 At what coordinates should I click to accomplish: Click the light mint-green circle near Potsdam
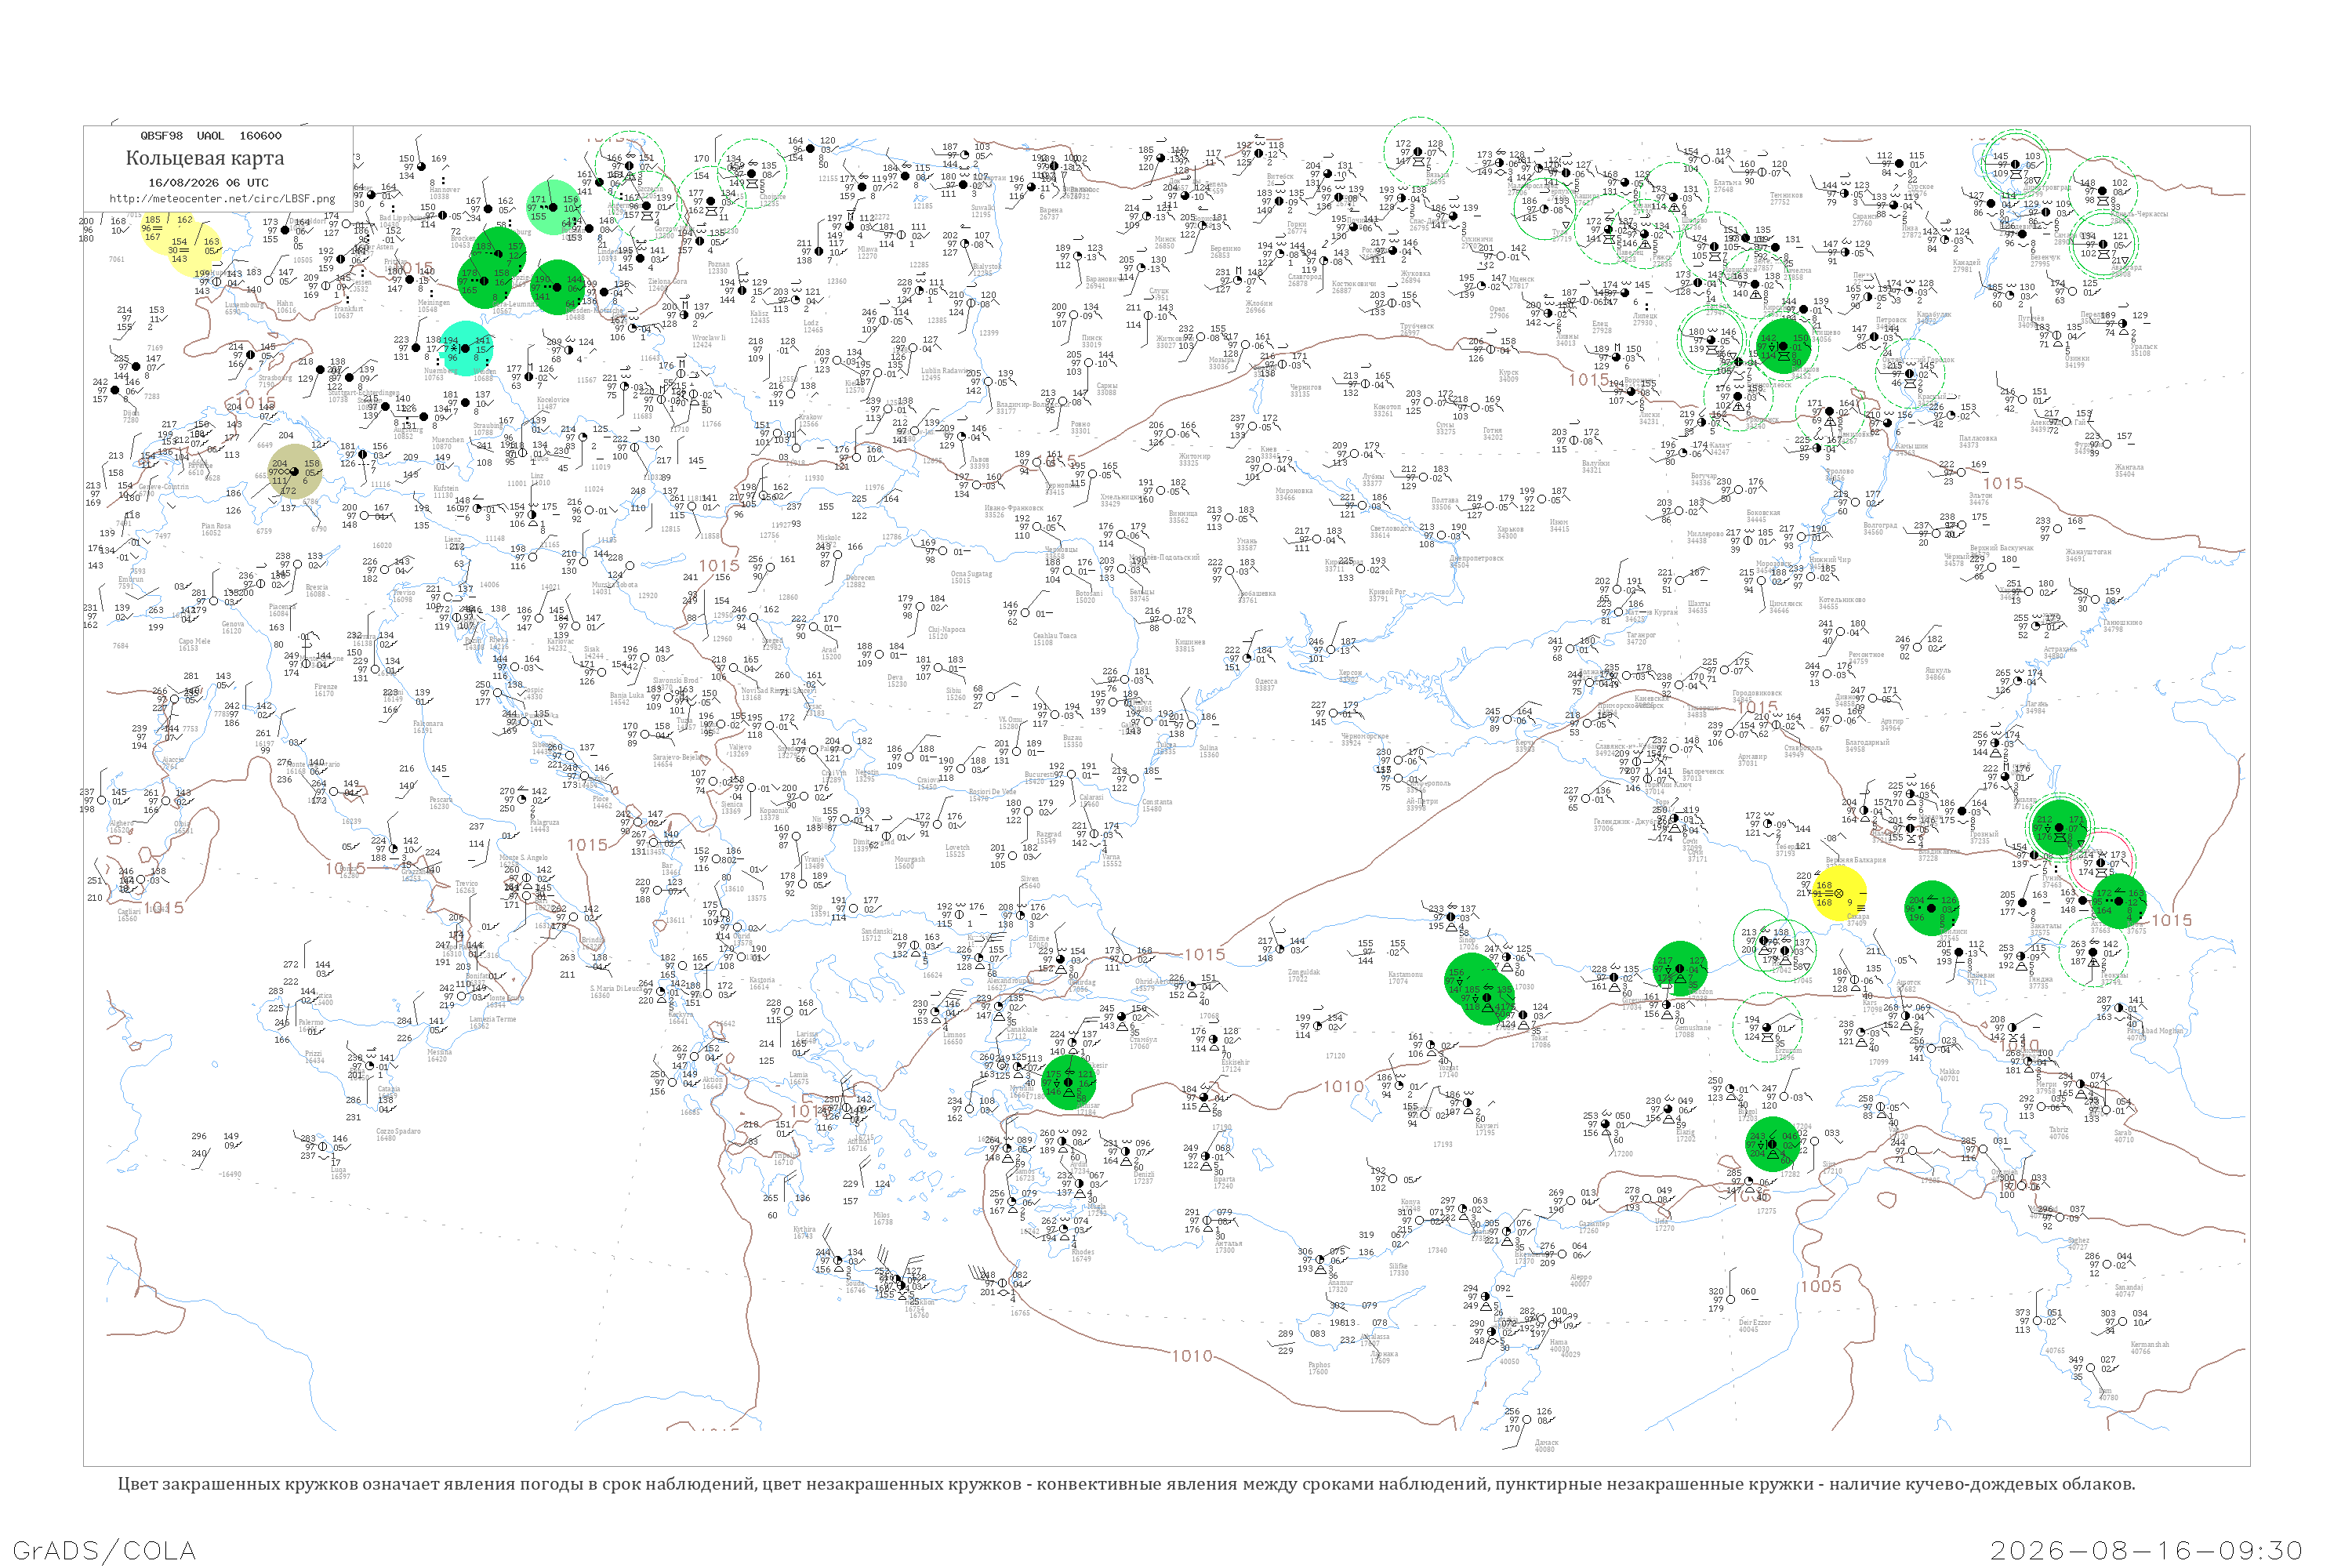[x=553, y=207]
